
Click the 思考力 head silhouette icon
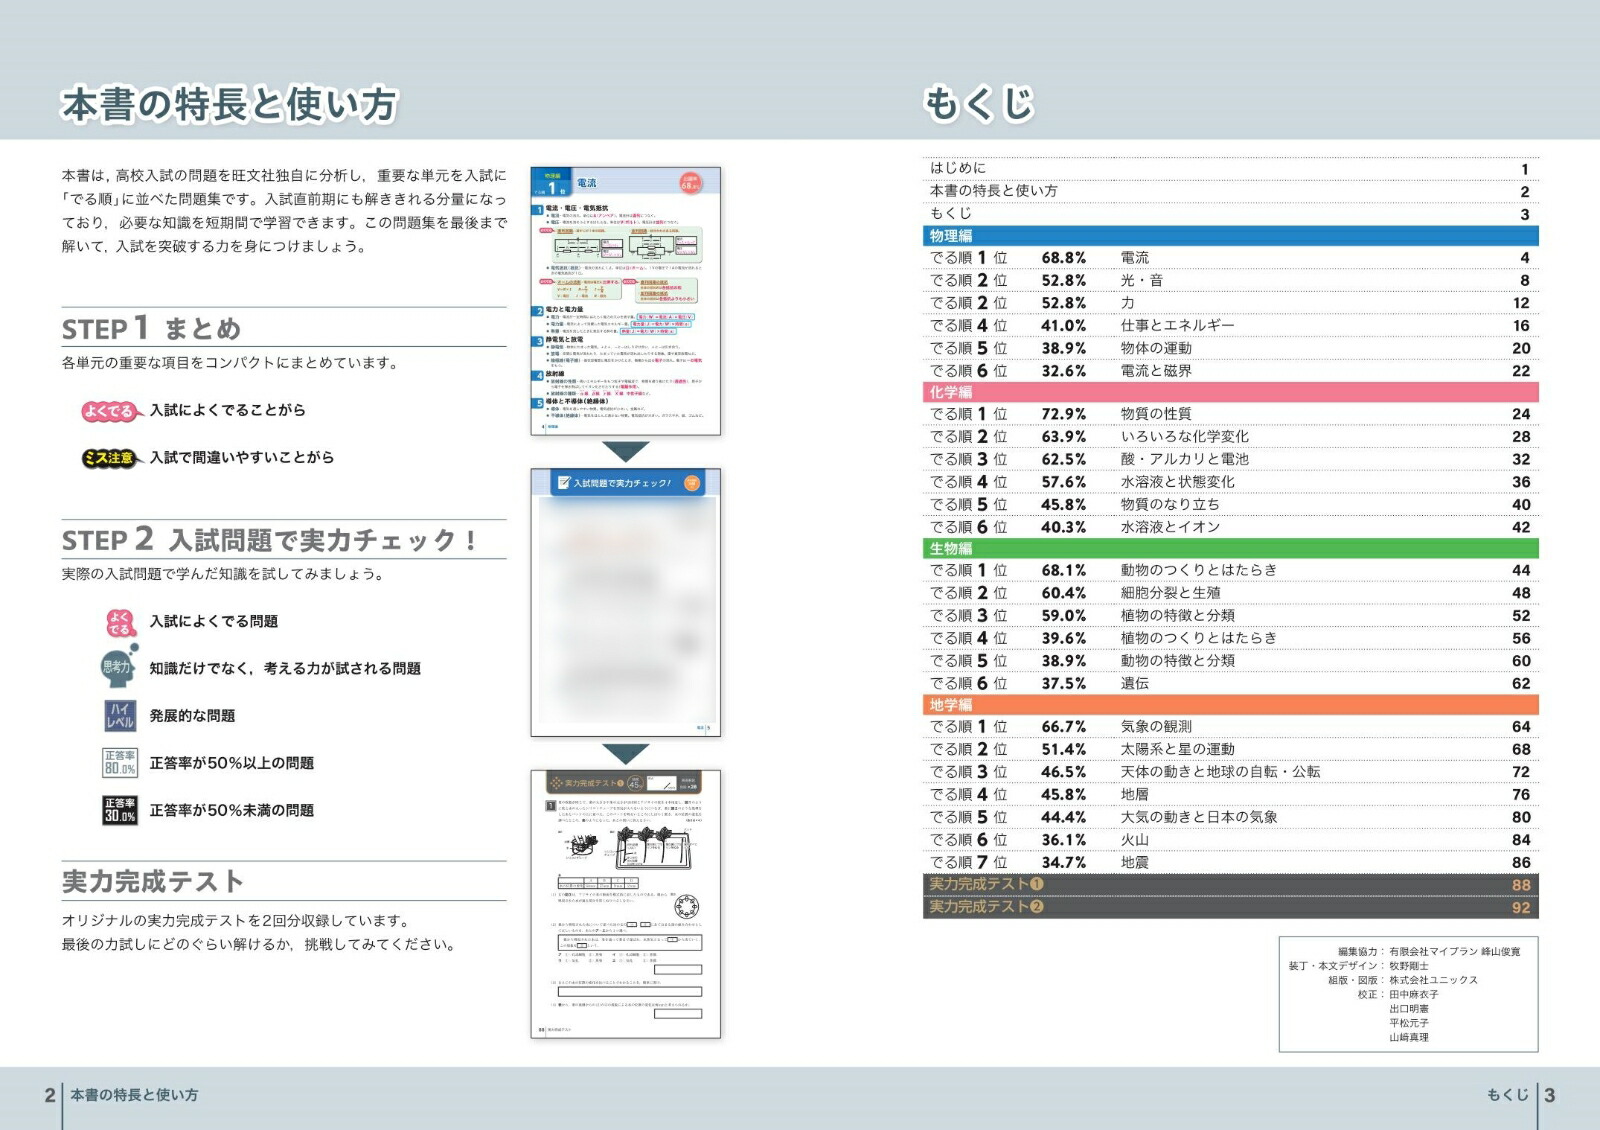(119, 667)
